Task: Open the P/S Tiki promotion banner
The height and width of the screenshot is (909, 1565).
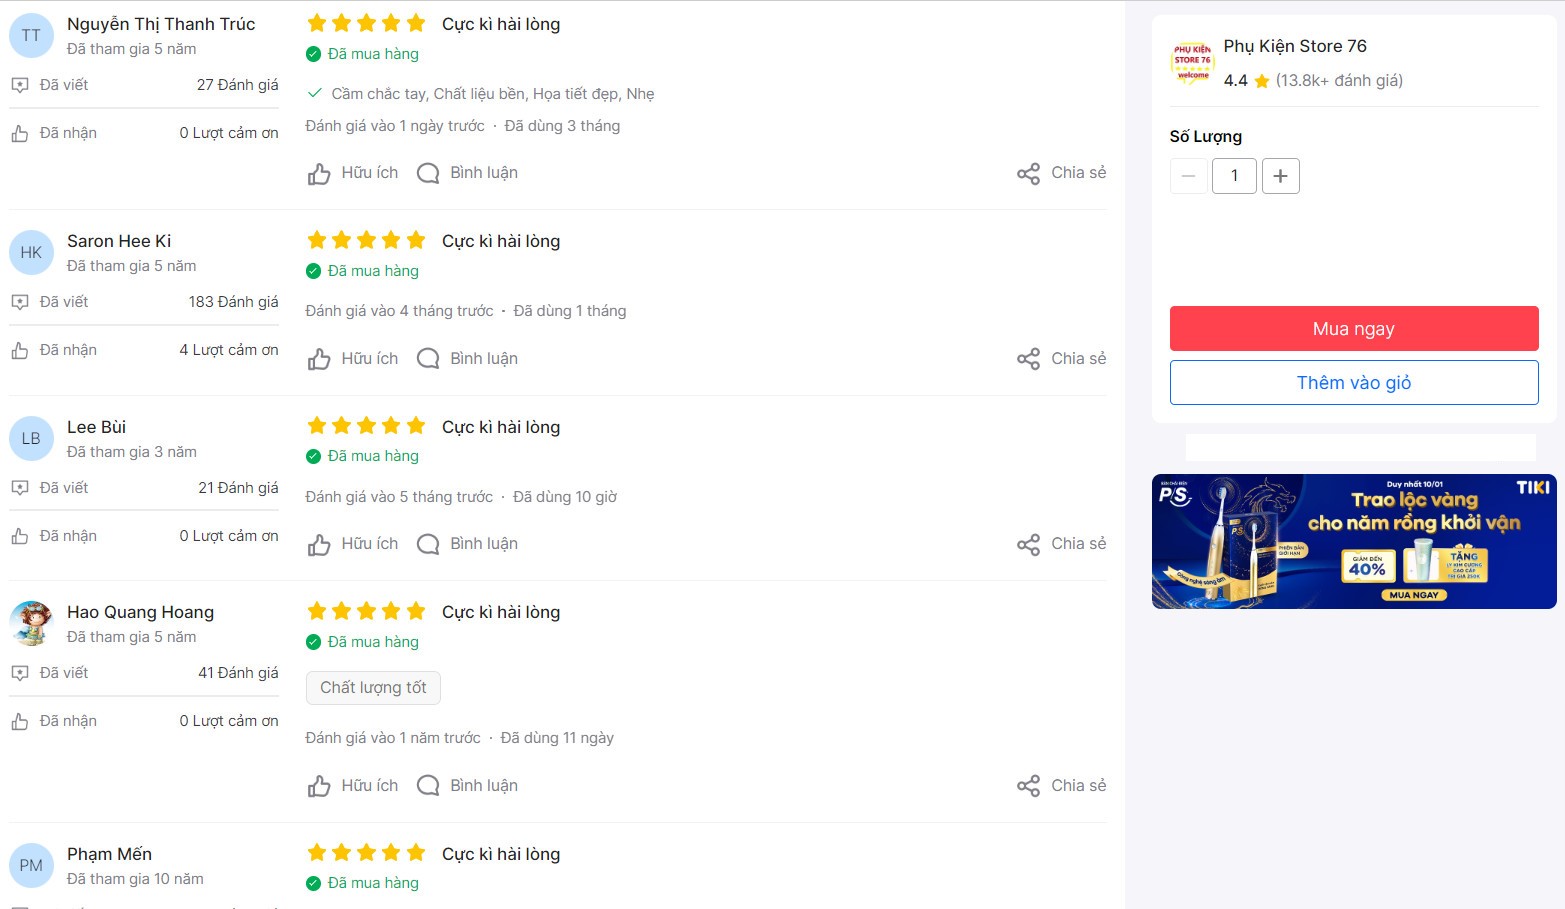Action: pyautogui.click(x=1354, y=541)
